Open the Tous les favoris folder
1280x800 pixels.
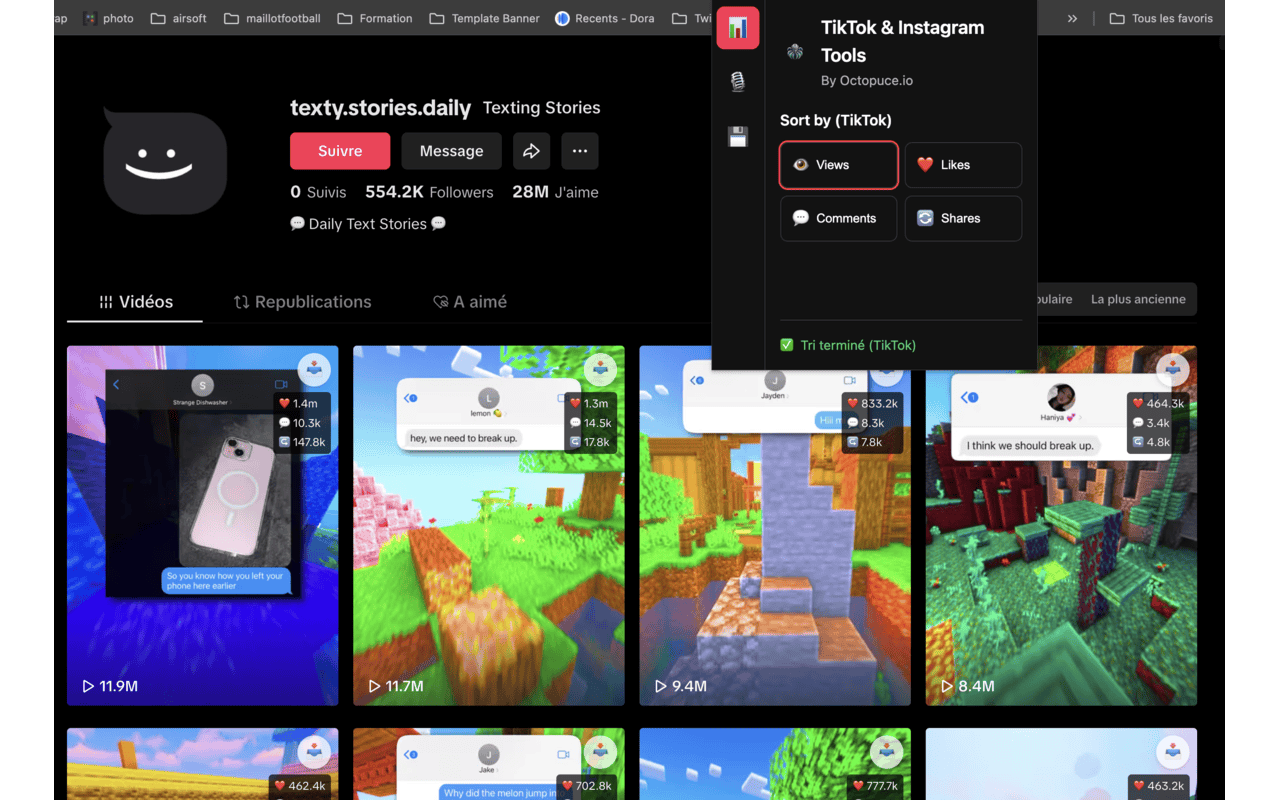[1162, 18]
